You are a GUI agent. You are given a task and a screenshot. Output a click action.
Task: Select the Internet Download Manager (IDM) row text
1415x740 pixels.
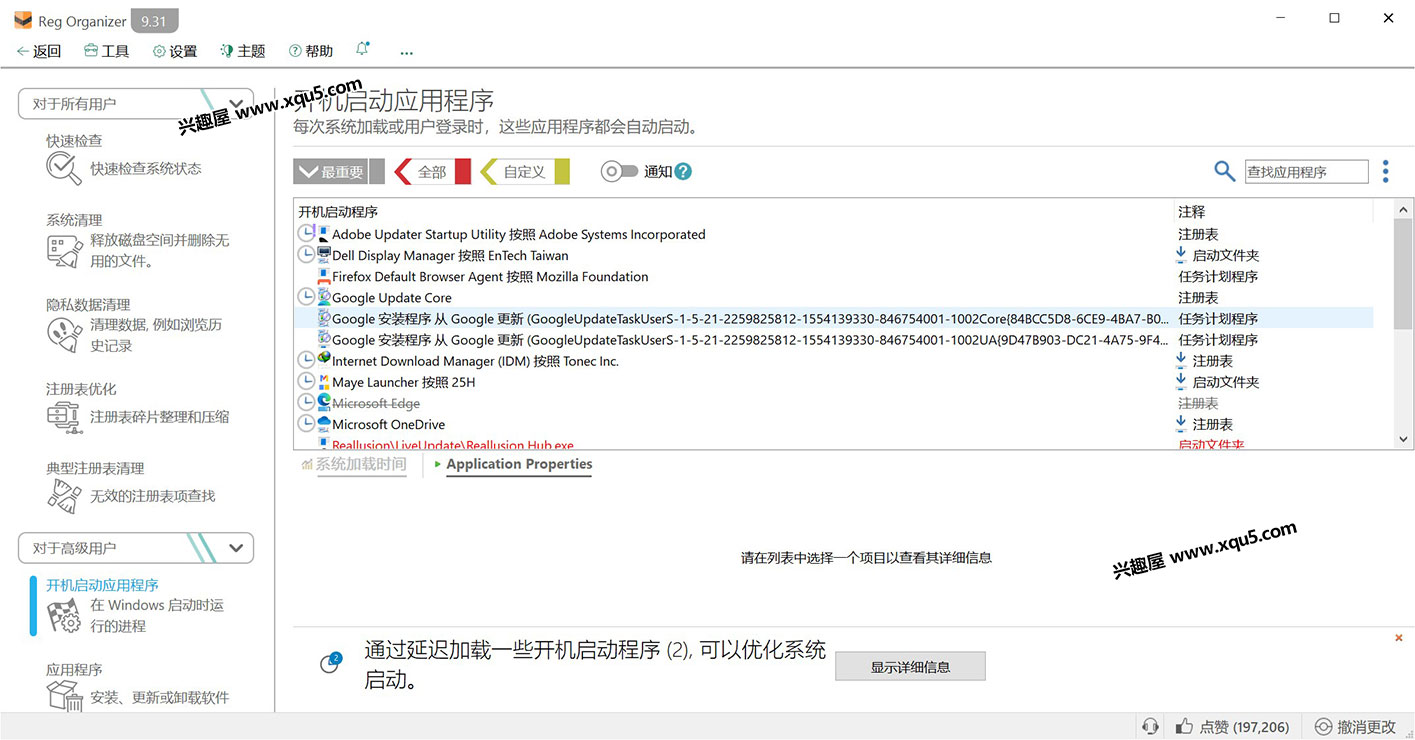[475, 360]
